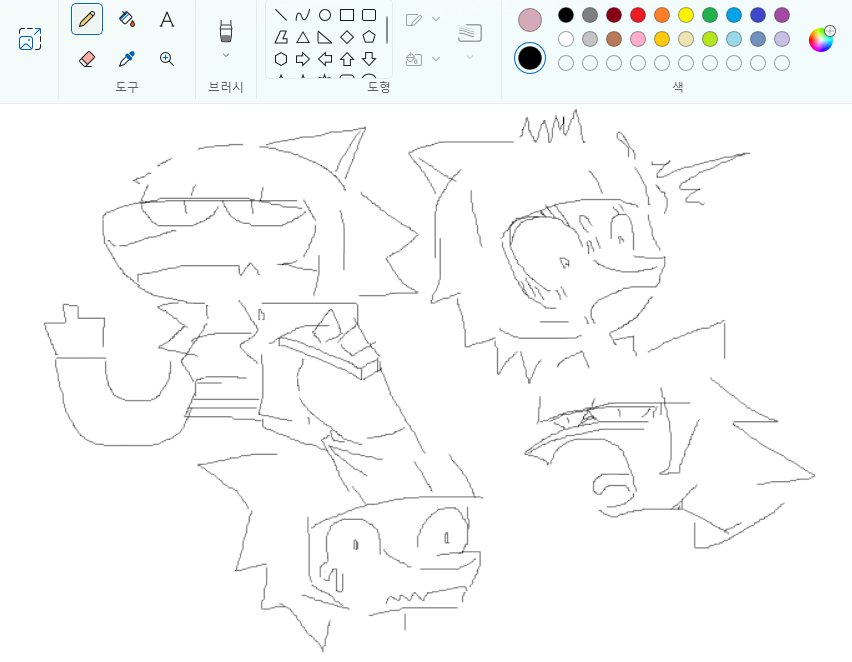Screen dimensions: 852x662
Task: Pick the purple palette color
Action: click(782, 15)
